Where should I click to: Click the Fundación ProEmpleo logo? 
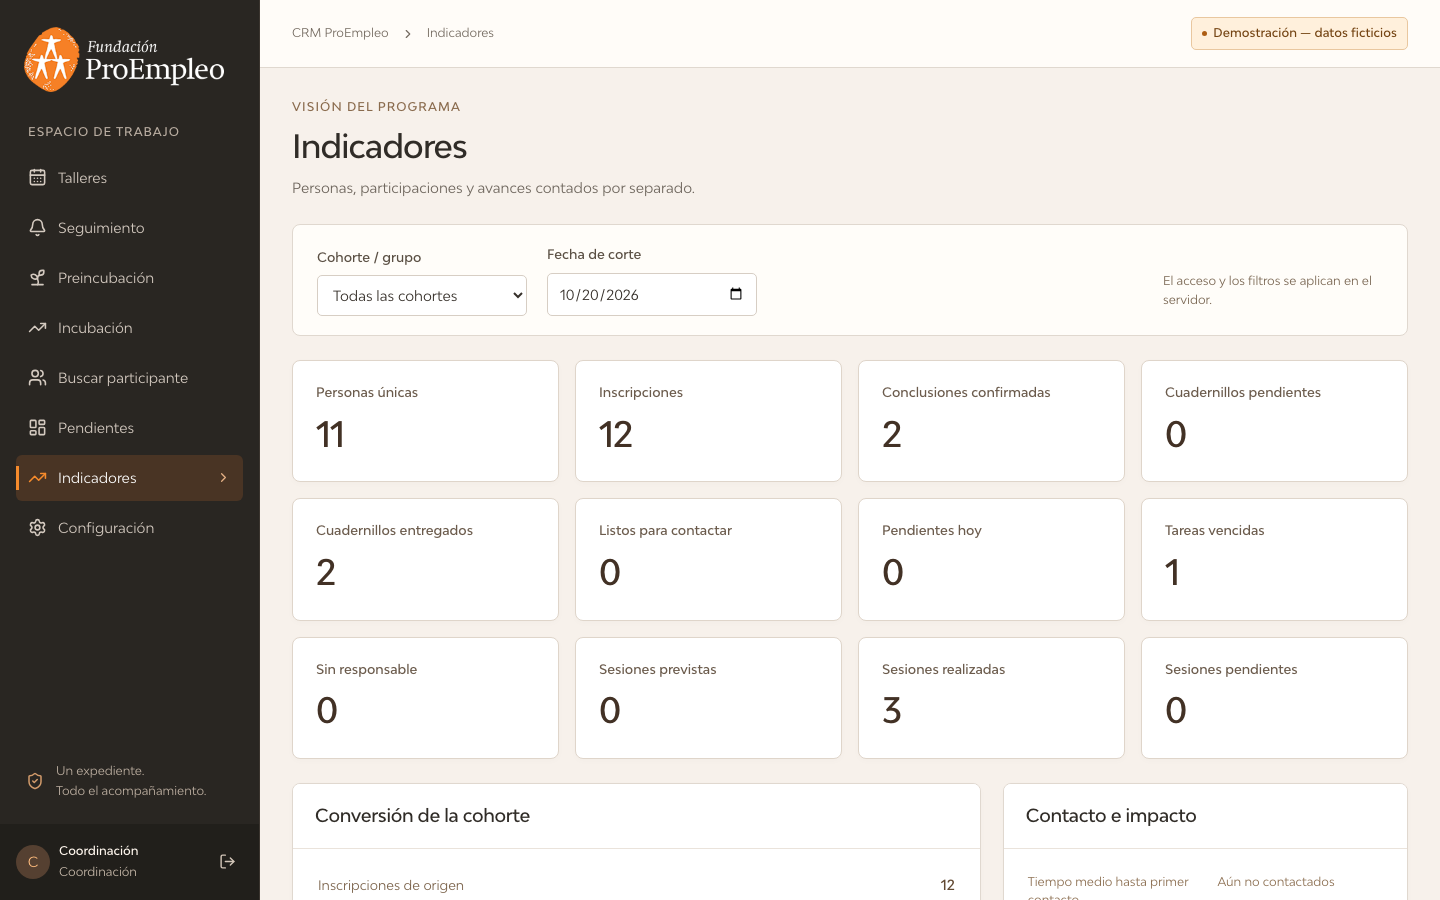pos(124,60)
